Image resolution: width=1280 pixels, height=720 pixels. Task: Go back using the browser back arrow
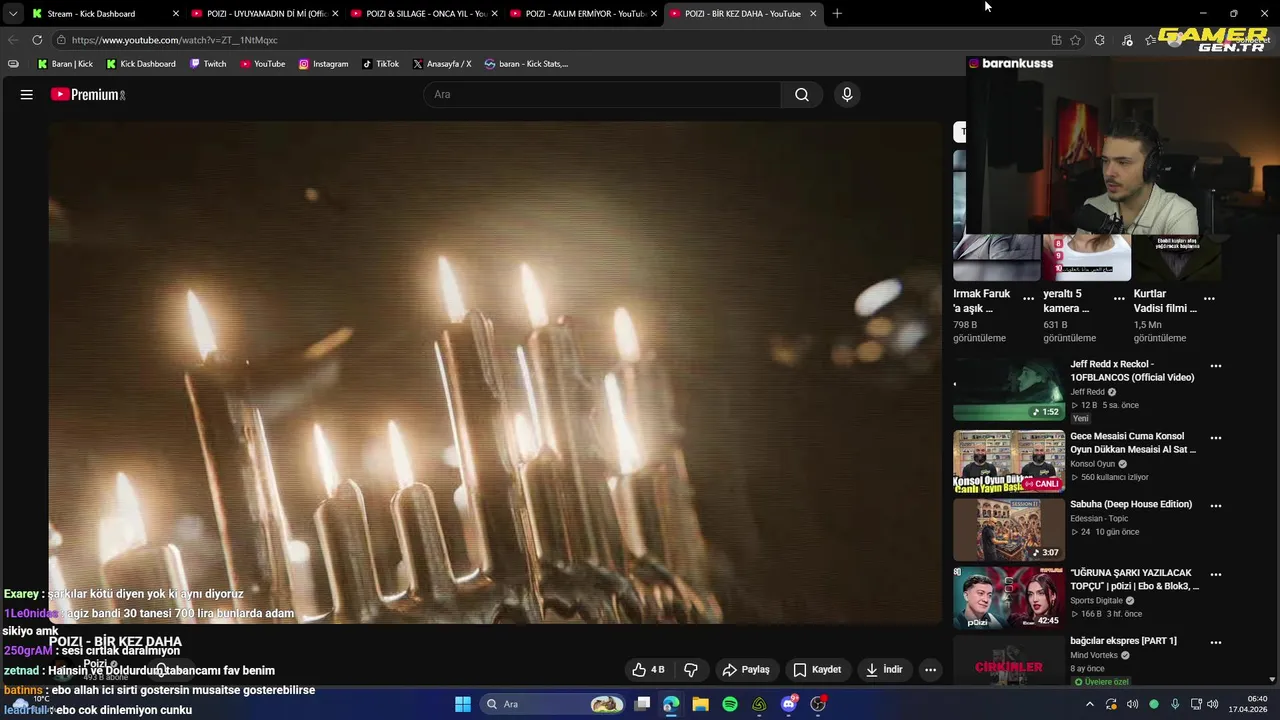(12, 40)
